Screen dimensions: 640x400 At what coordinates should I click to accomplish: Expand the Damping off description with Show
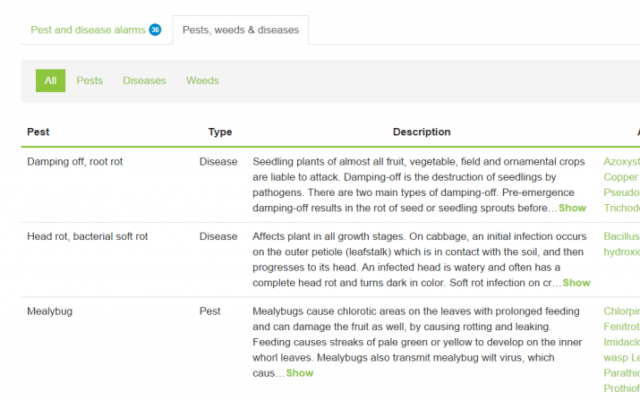[572, 208]
